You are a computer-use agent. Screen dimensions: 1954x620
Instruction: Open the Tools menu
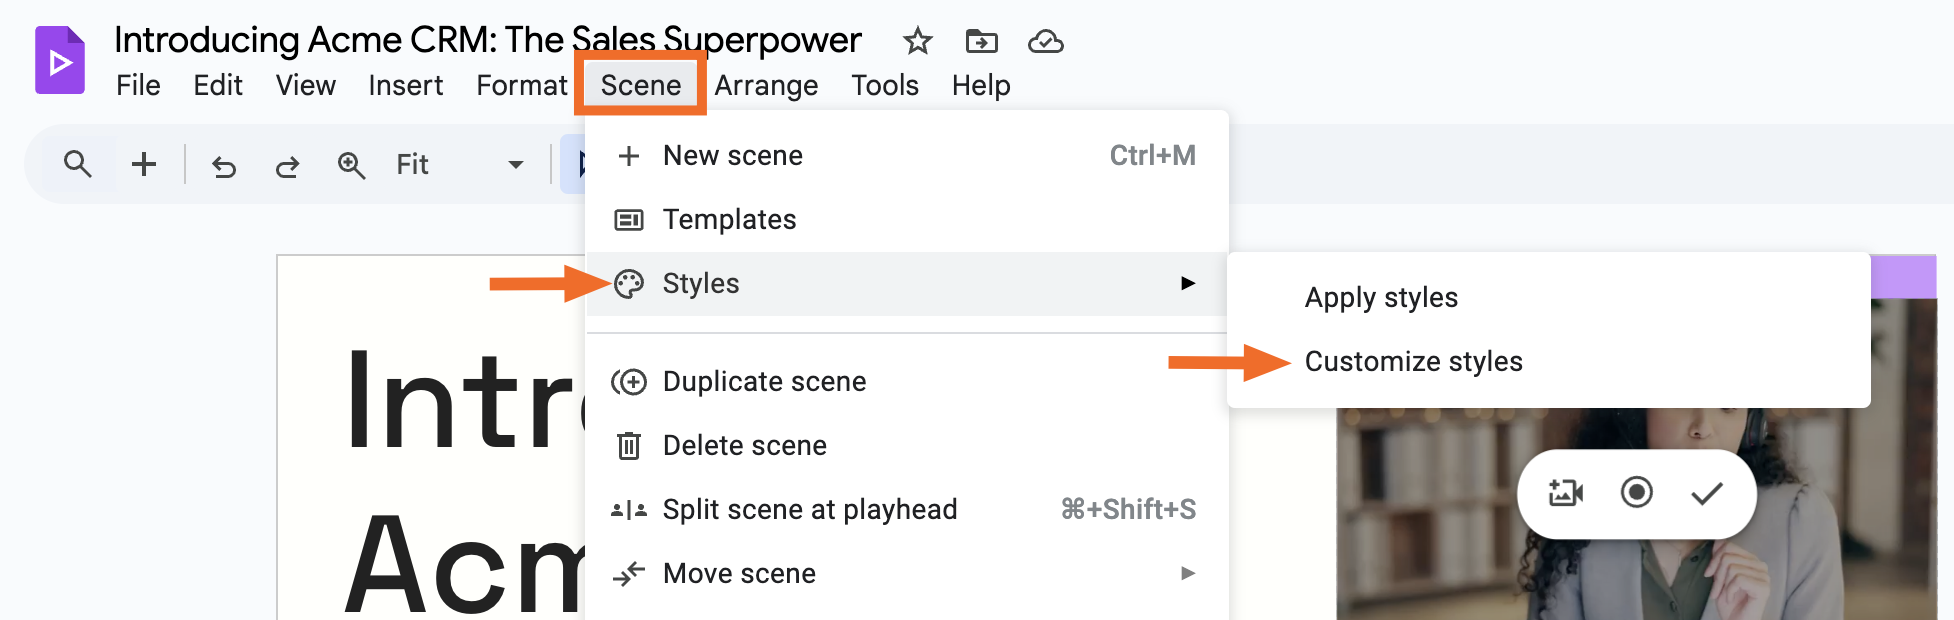coord(885,86)
